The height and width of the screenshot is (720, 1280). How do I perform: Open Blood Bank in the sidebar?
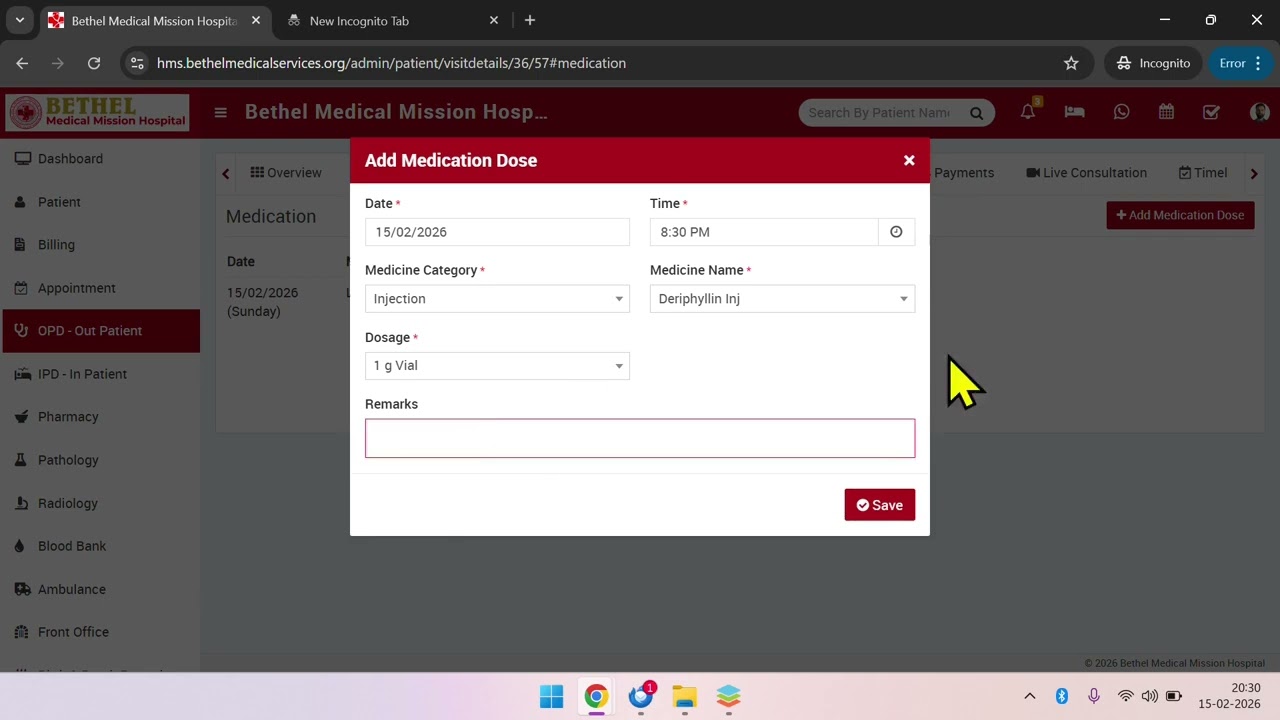pyautogui.click(x=100, y=546)
